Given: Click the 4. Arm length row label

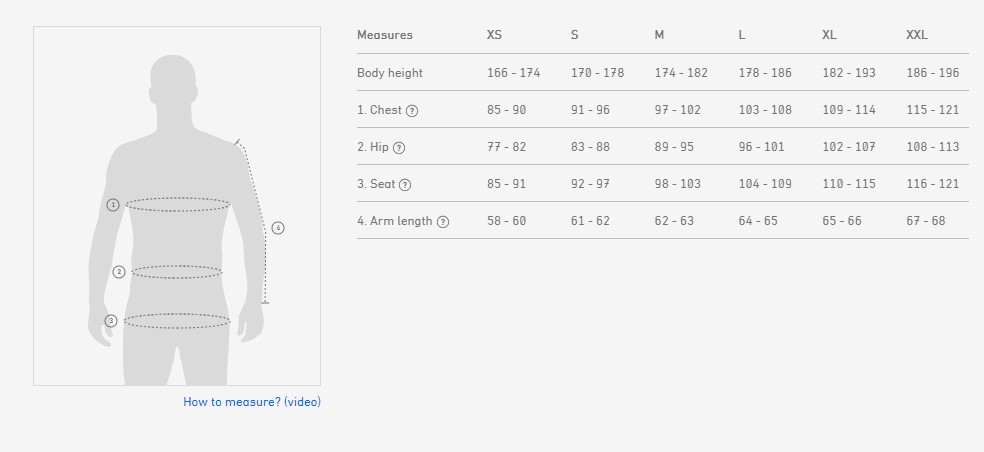Looking at the screenshot, I should click(x=395, y=221).
